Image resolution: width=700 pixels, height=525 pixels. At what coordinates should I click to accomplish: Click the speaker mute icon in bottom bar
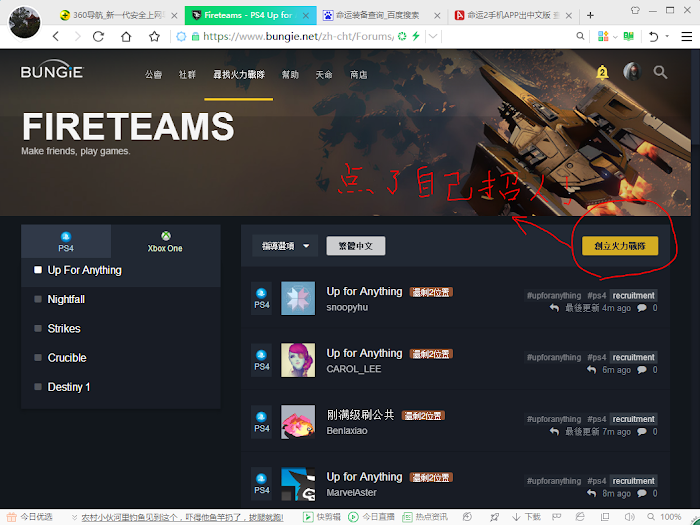(x=629, y=517)
